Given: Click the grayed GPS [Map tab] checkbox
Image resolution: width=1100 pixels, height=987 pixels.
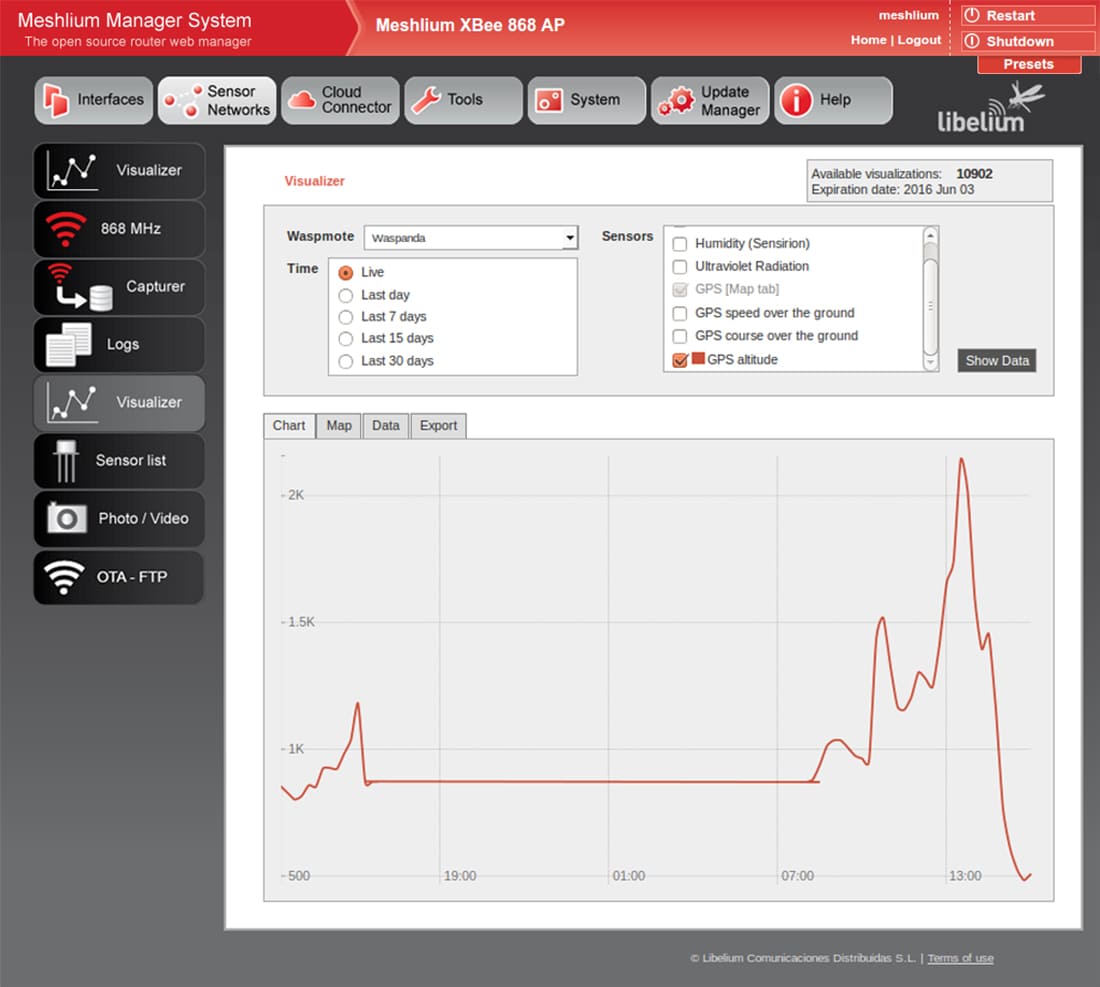Looking at the screenshot, I should pos(679,290).
